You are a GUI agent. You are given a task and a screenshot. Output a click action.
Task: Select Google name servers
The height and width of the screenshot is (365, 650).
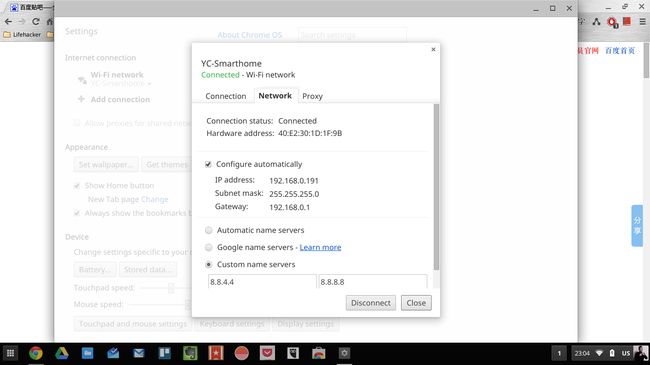209,248
